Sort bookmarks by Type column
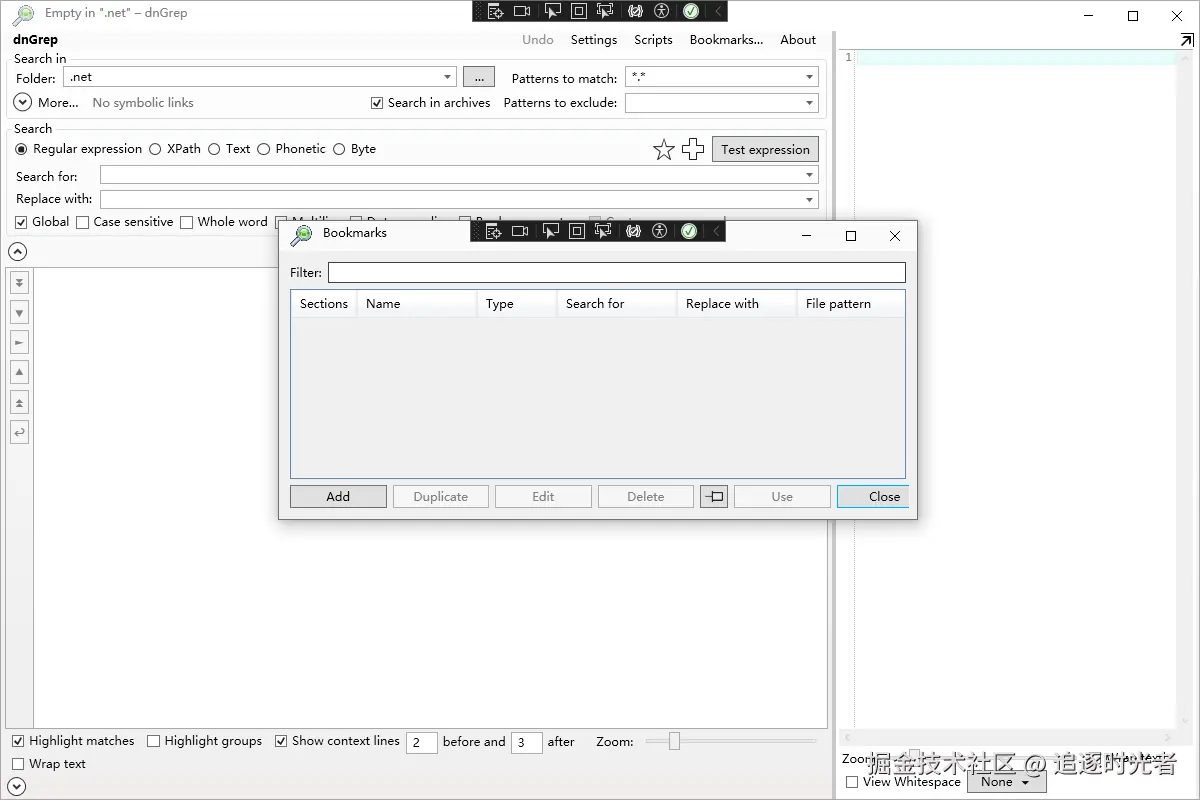The height and width of the screenshot is (800, 1200). [516, 304]
